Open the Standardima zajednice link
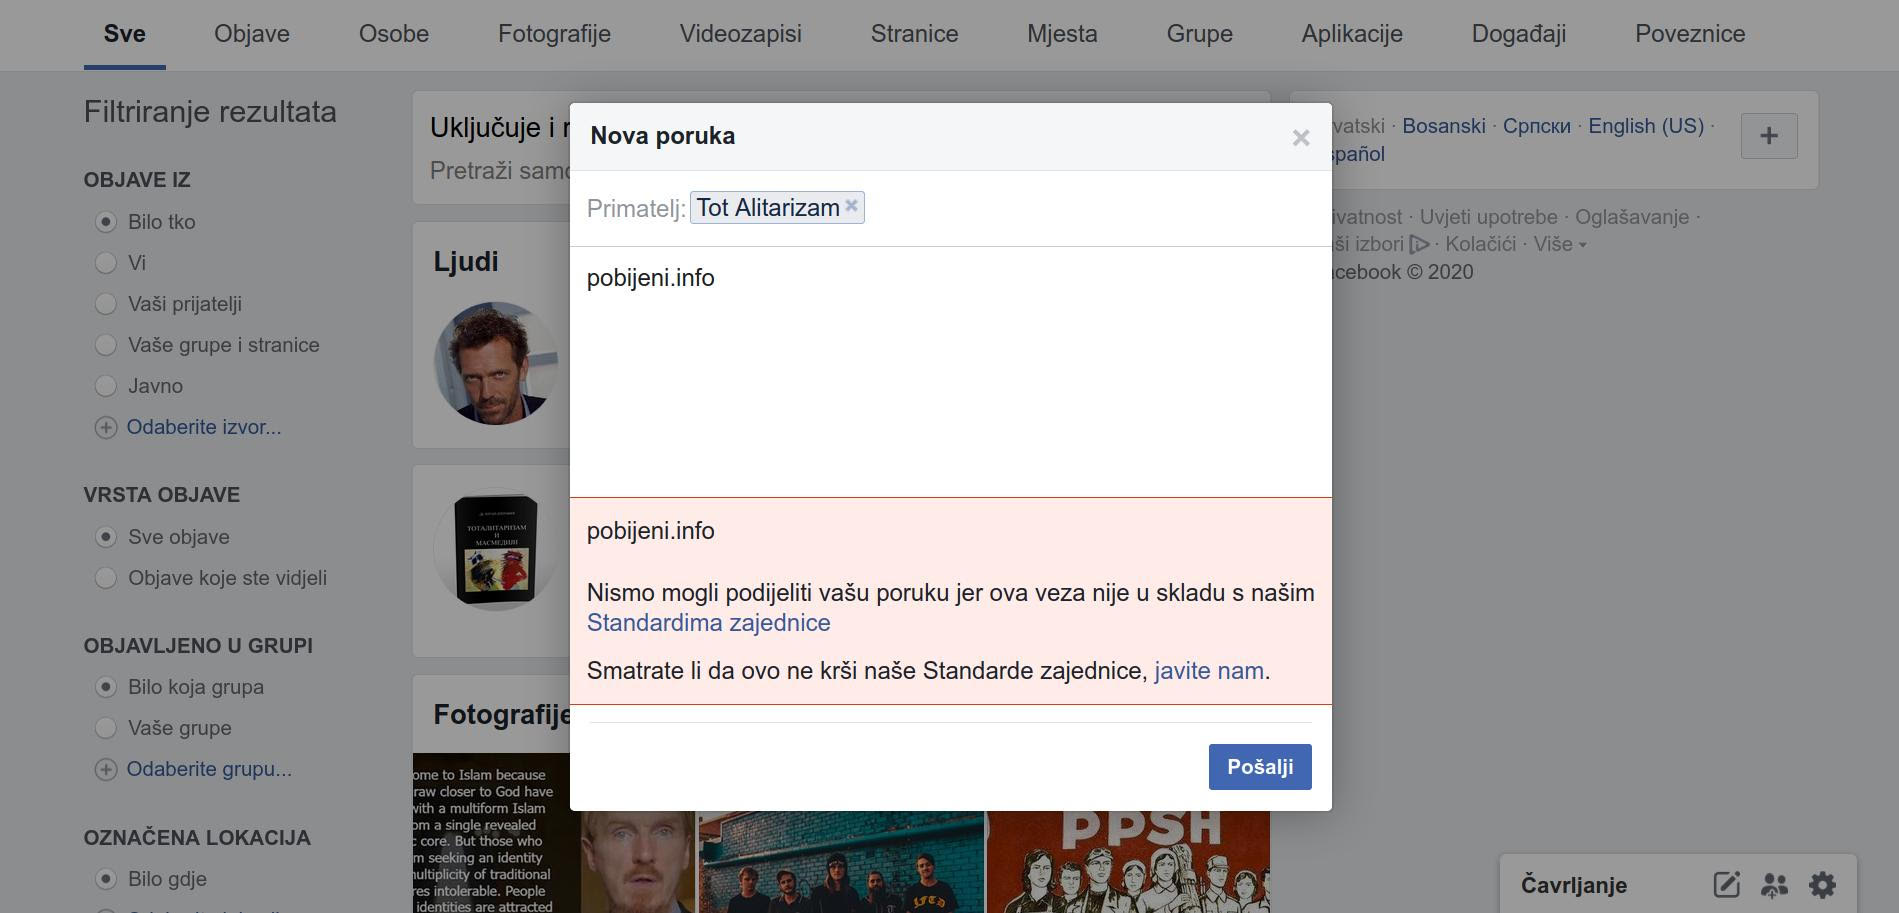The width and height of the screenshot is (1899, 913). tap(708, 623)
